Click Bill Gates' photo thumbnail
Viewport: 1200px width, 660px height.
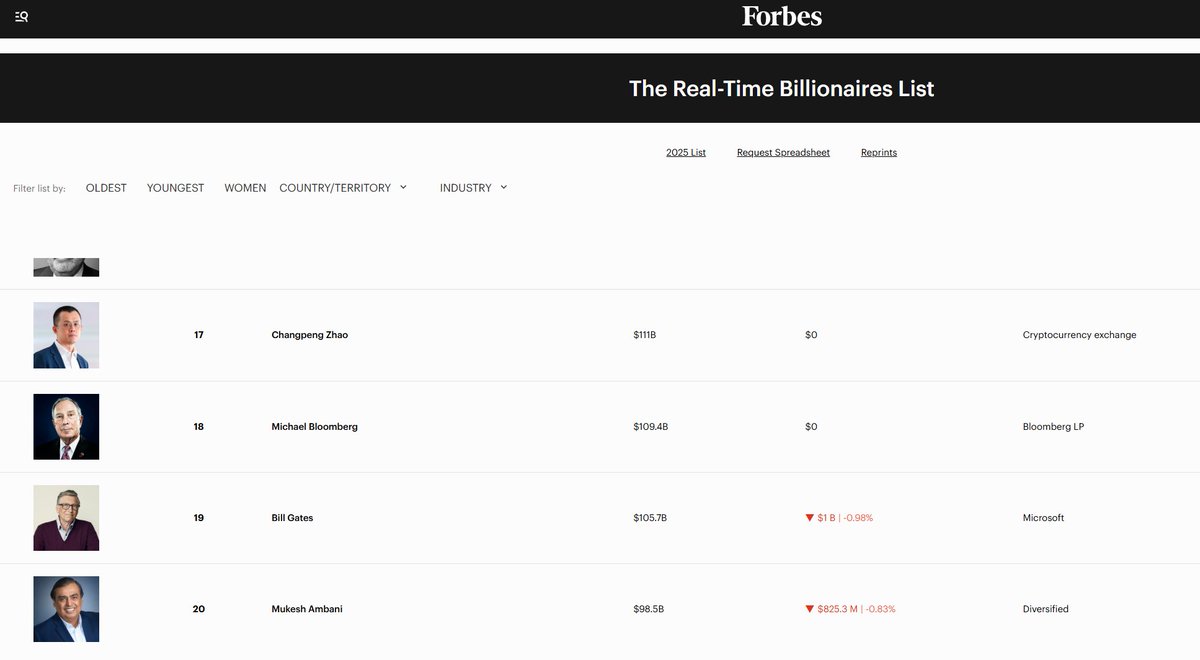point(66,518)
